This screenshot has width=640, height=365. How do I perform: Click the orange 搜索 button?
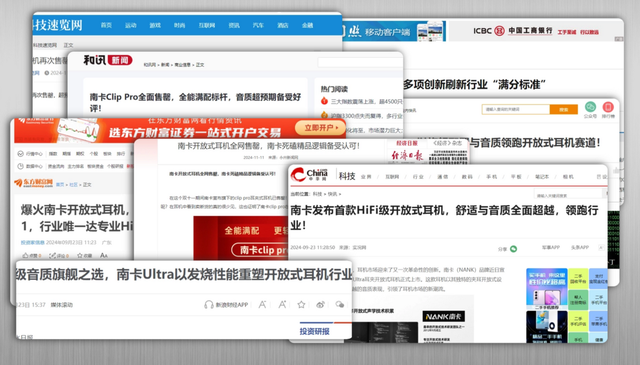point(564,109)
